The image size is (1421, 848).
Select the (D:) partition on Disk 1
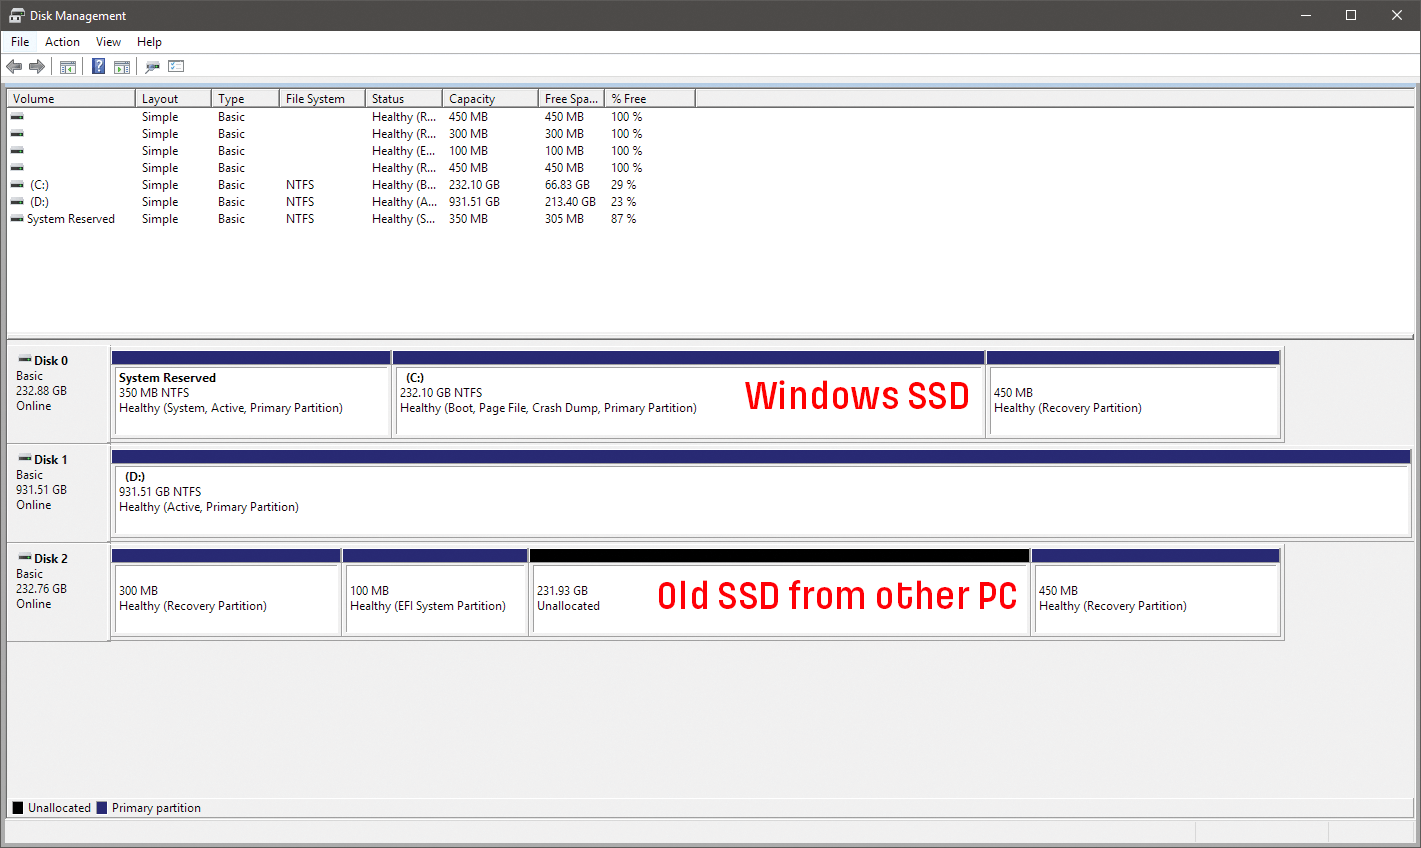click(600, 495)
